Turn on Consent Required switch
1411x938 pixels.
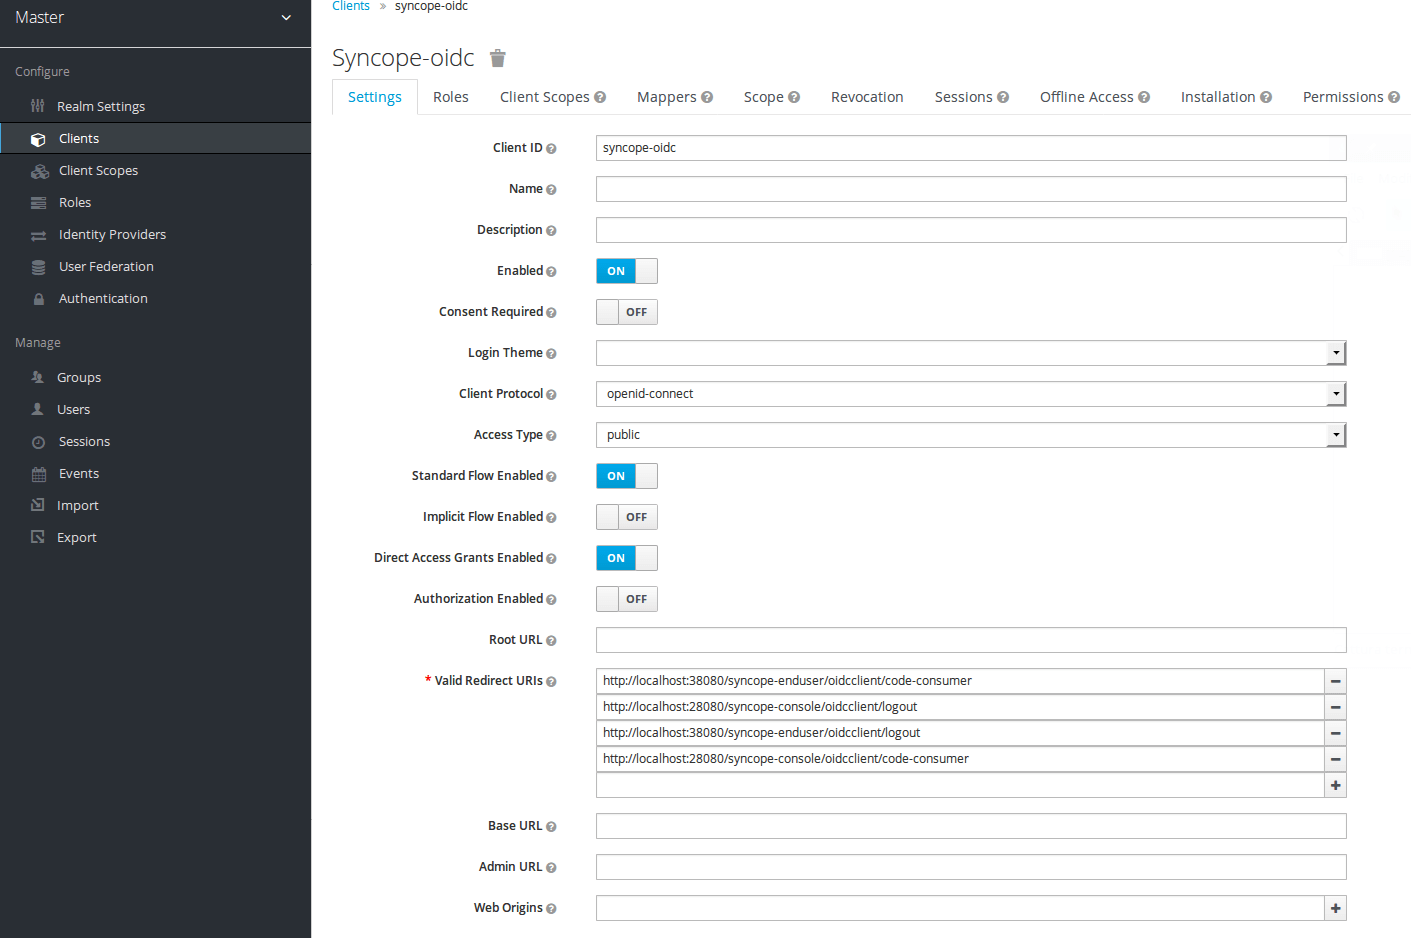(x=627, y=312)
